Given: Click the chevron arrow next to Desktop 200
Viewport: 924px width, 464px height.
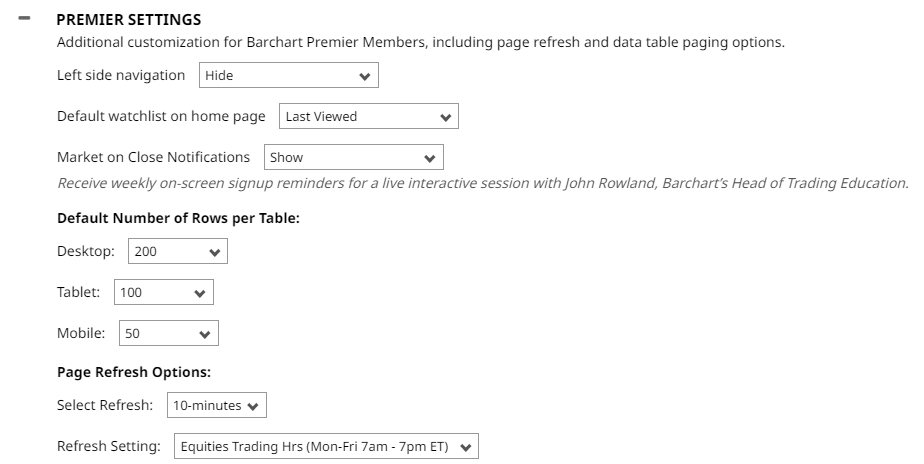Looking at the screenshot, I should point(214,253).
